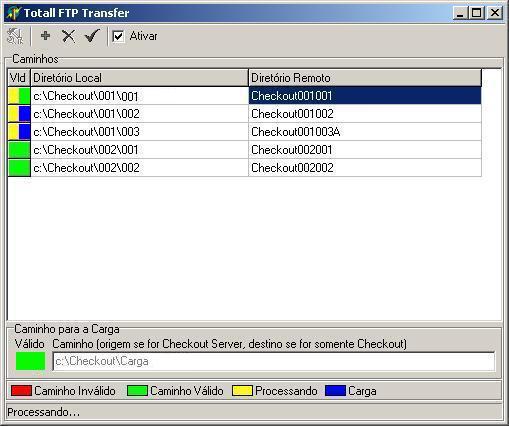The width and height of the screenshot is (509, 426).
Task: Select local path c:\Checkout\001\003
Action: point(139,132)
